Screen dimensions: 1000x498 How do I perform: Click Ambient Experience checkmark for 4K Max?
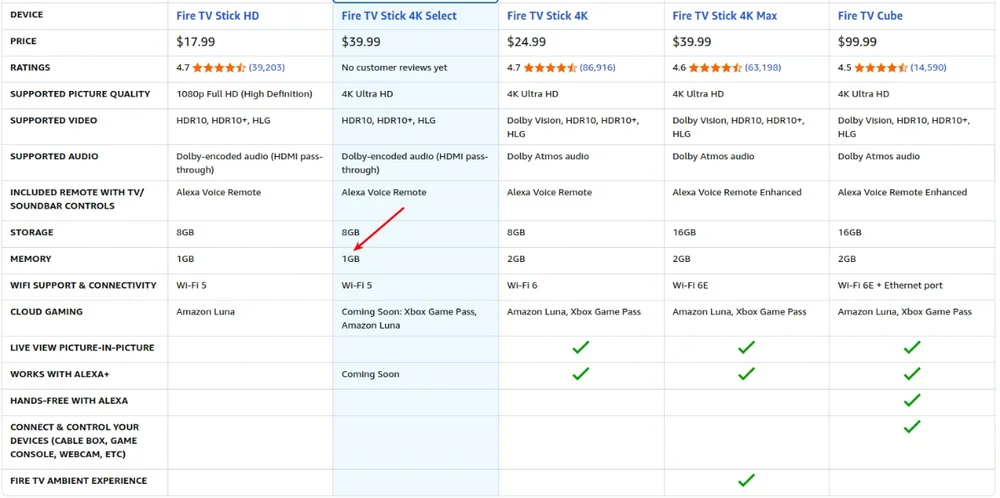coord(746,480)
